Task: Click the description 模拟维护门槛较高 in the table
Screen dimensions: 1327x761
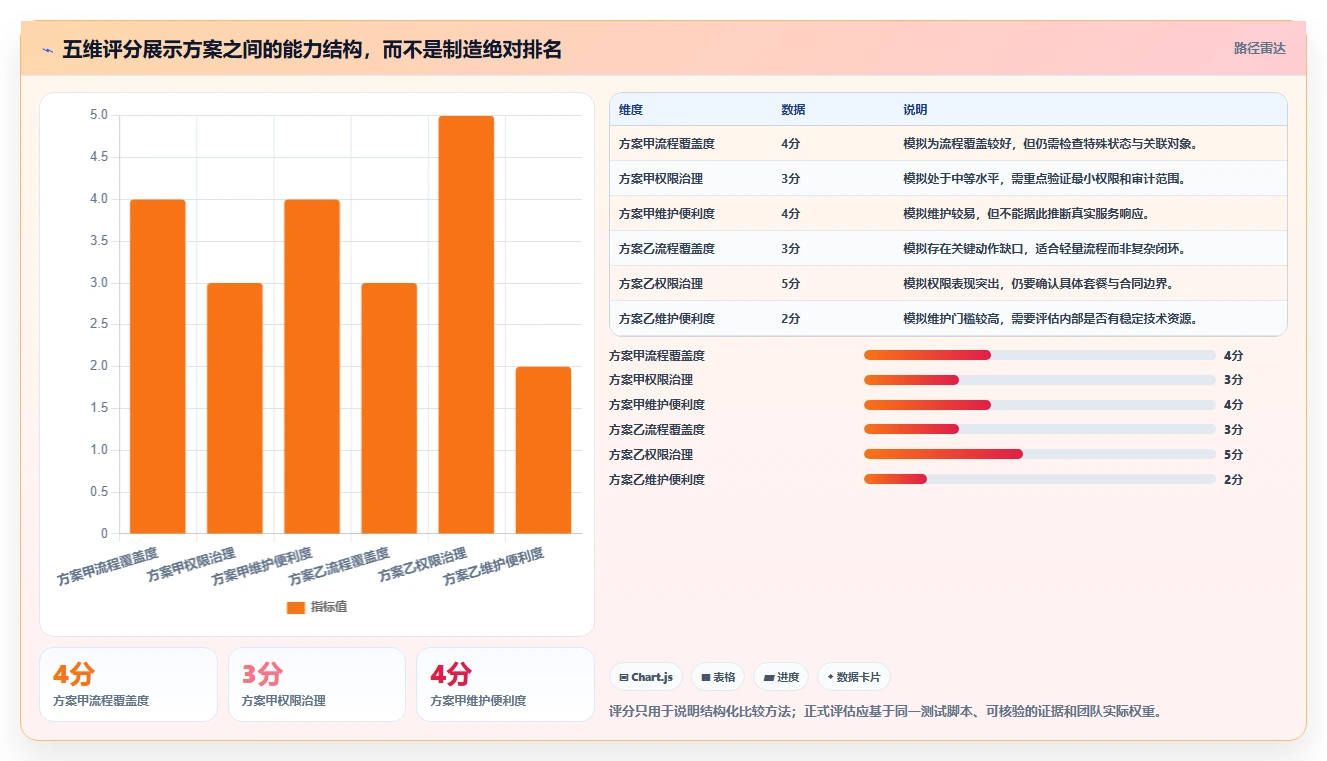Action: (1050, 319)
